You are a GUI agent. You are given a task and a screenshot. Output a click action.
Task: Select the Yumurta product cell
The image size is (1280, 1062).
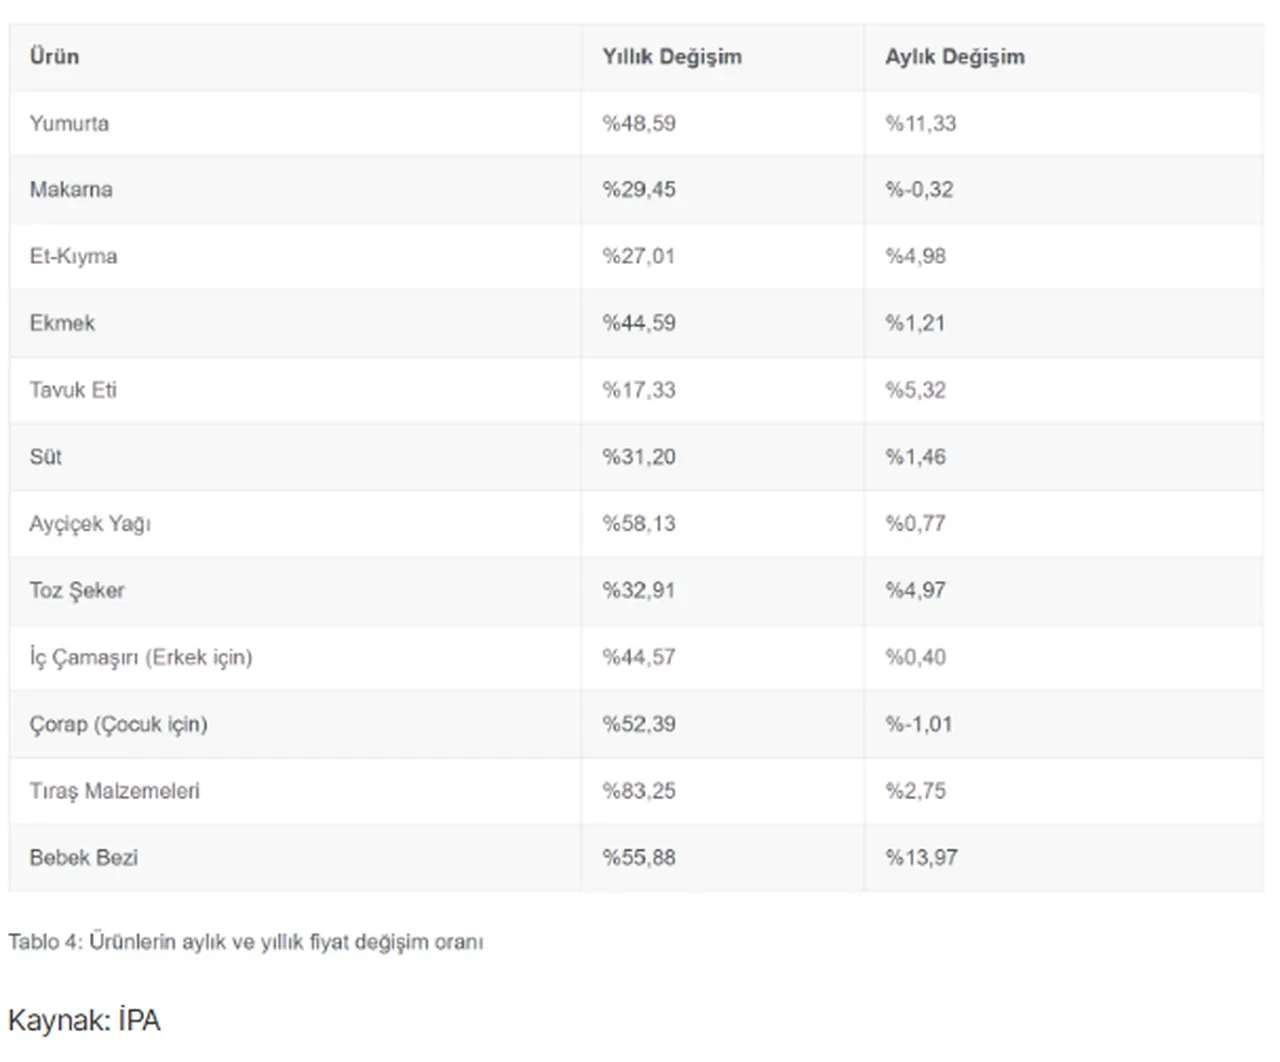pyautogui.click(x=69, y=124)
